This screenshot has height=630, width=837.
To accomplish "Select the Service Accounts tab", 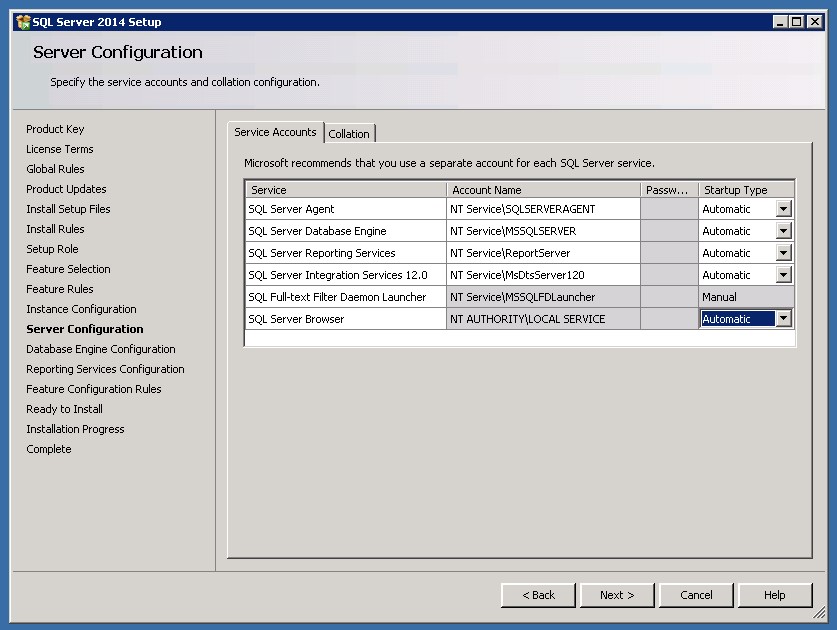I will point(275,132).
